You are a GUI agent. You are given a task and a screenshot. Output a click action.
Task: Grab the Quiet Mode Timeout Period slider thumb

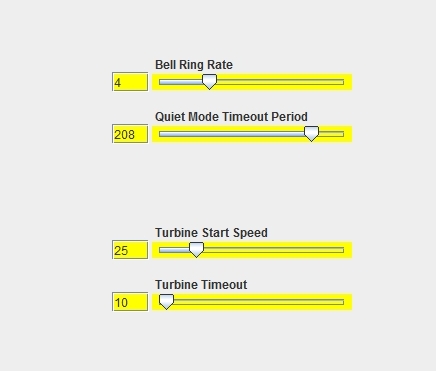311,134
